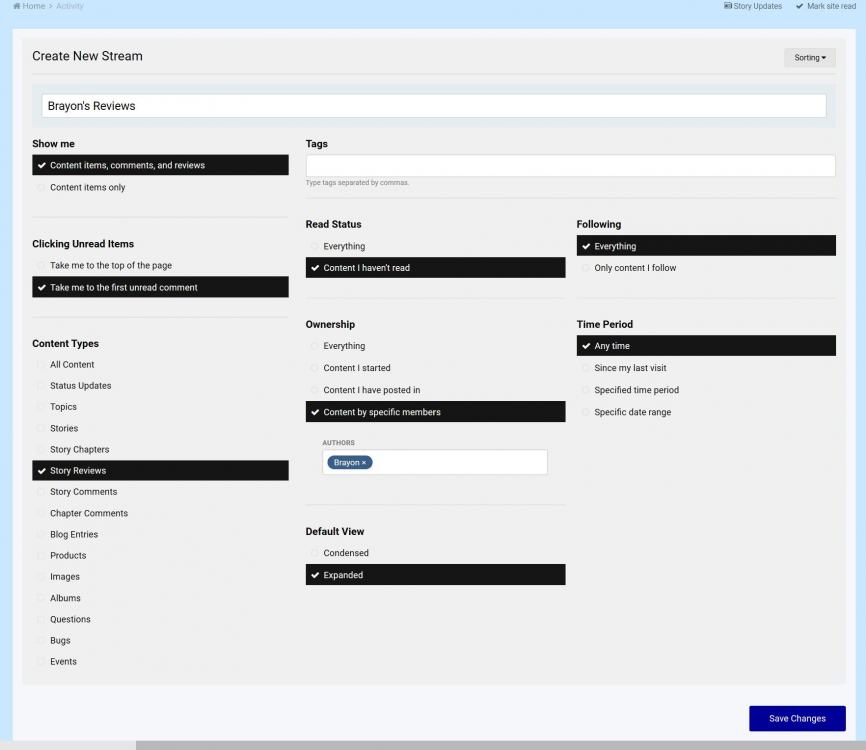Viewport: 866px width, 750px height.
Task: Check the Status Updates content type
Action: coord(80,386)
